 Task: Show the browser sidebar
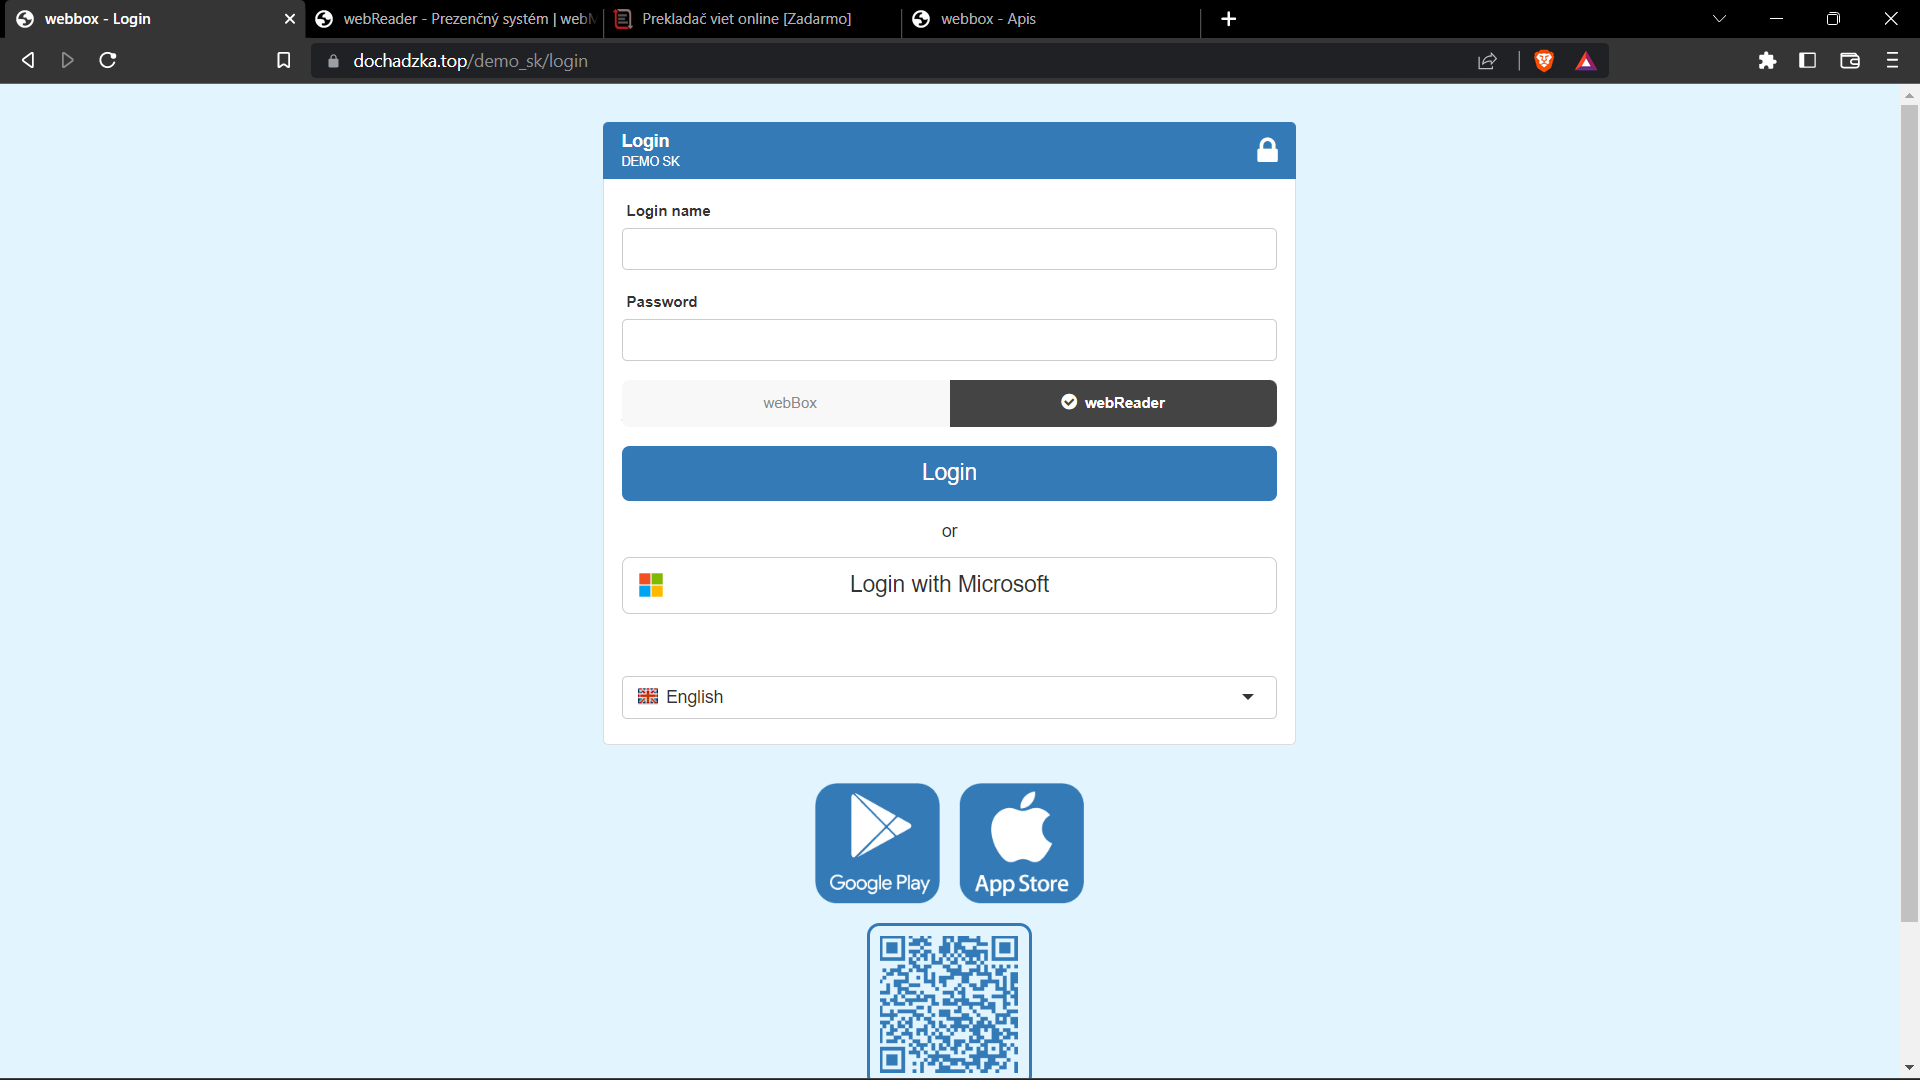[1808, 61]
